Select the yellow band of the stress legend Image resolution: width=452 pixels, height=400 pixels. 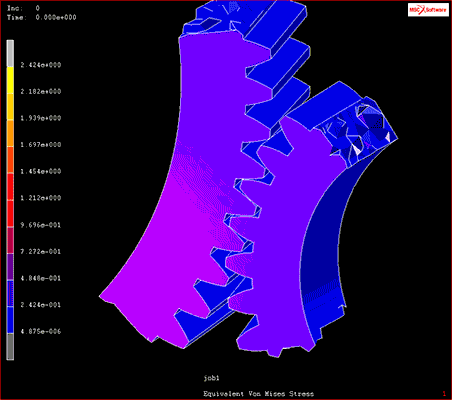pos(10,80)
